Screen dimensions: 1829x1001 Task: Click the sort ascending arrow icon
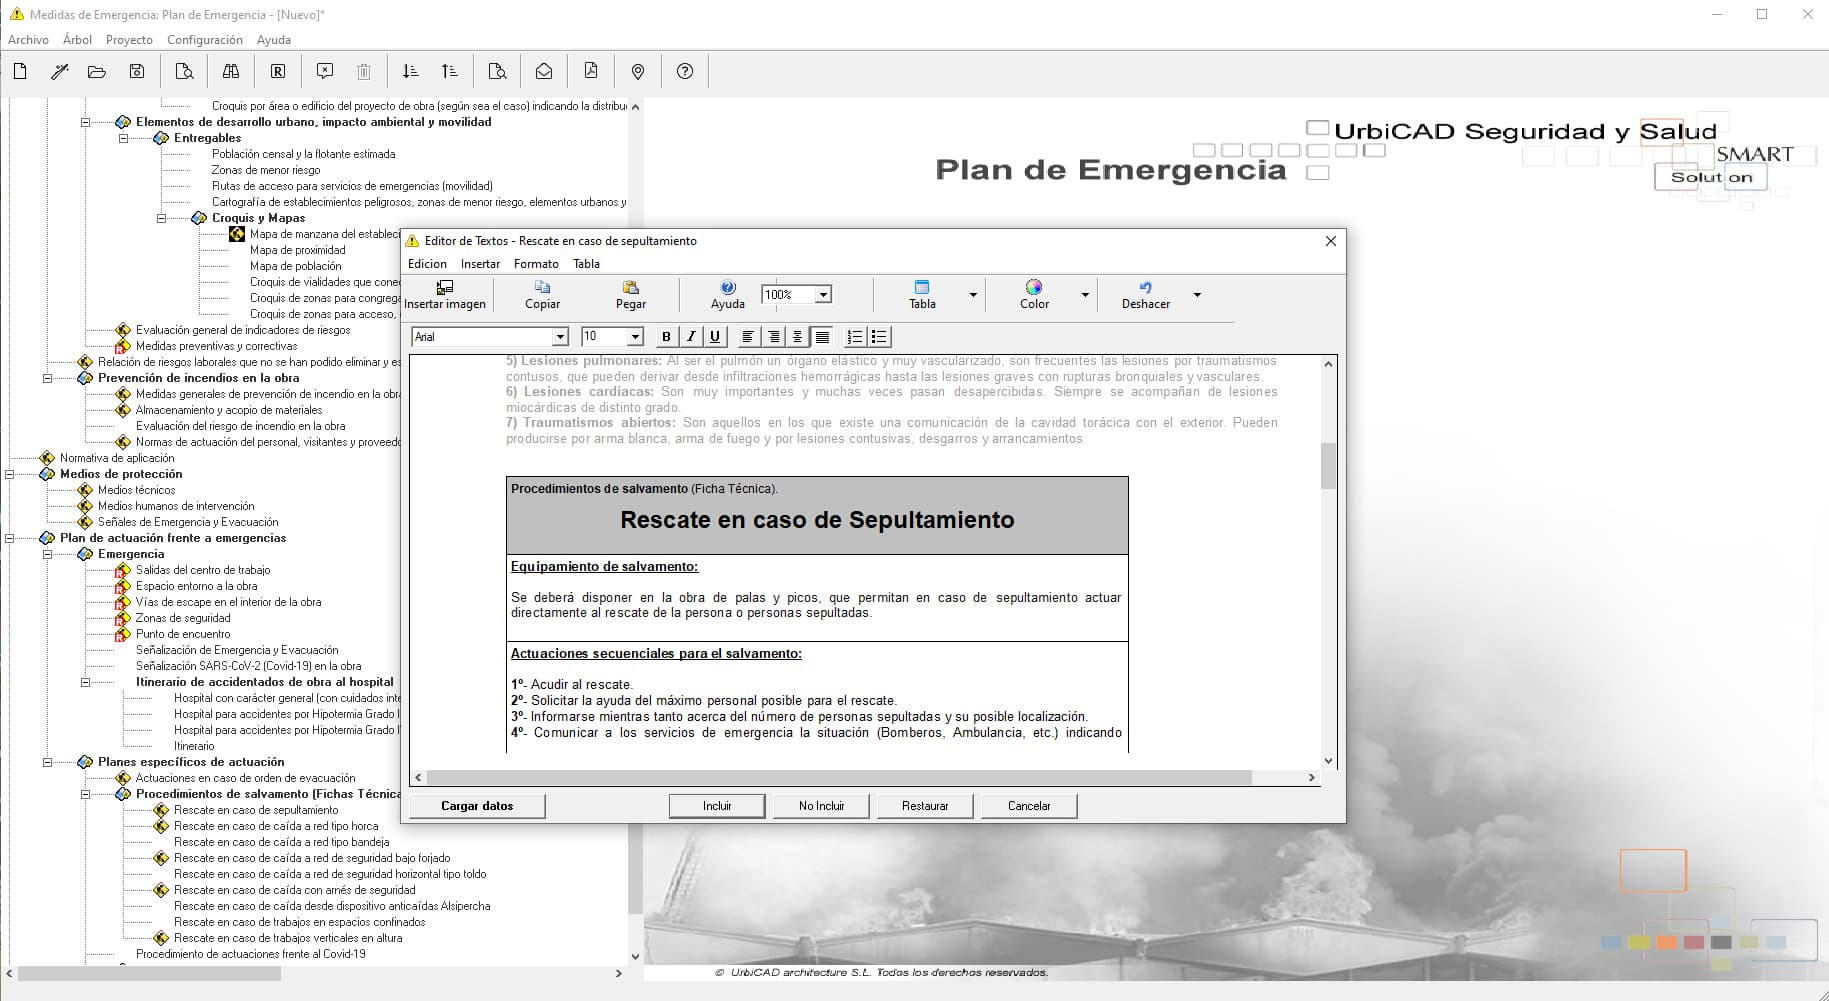coord(450,71)
